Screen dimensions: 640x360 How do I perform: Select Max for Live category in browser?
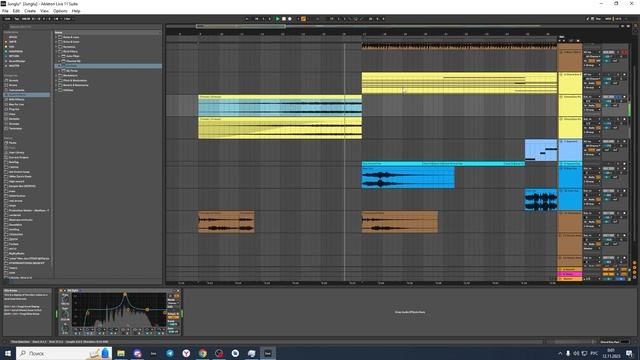[16, 104]
